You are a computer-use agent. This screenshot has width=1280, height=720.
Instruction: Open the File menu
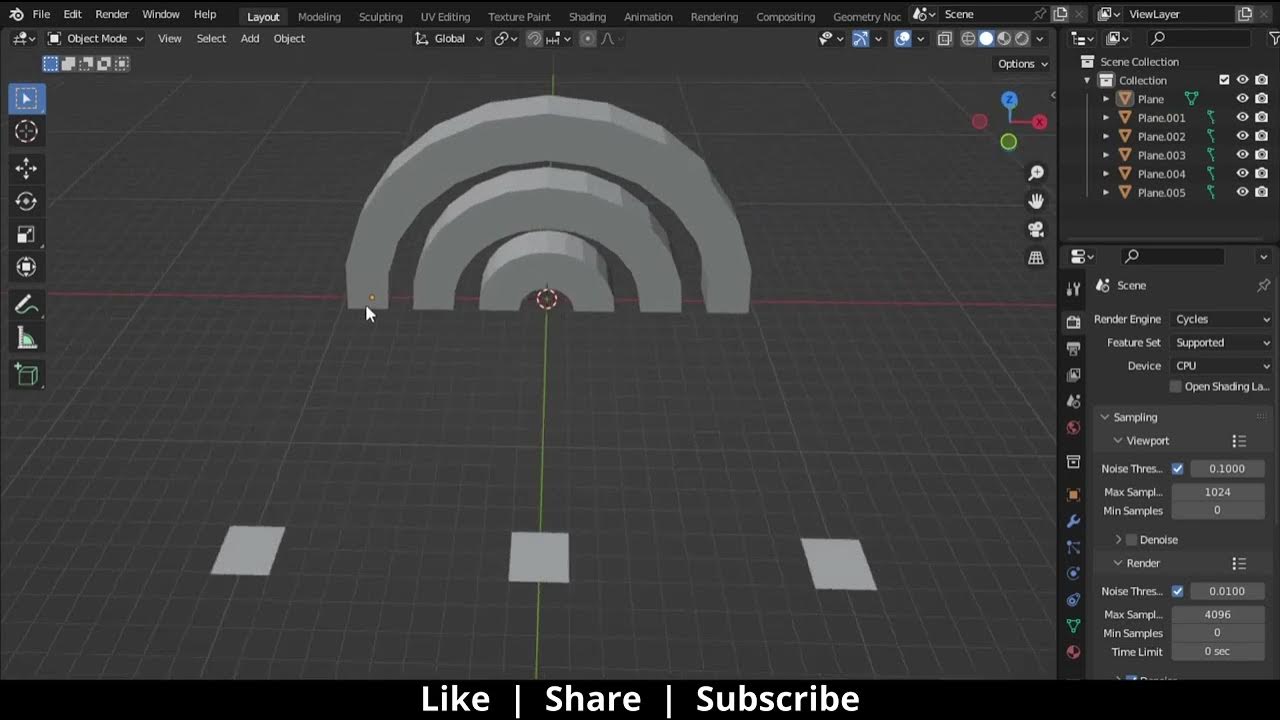pos(41,14)
